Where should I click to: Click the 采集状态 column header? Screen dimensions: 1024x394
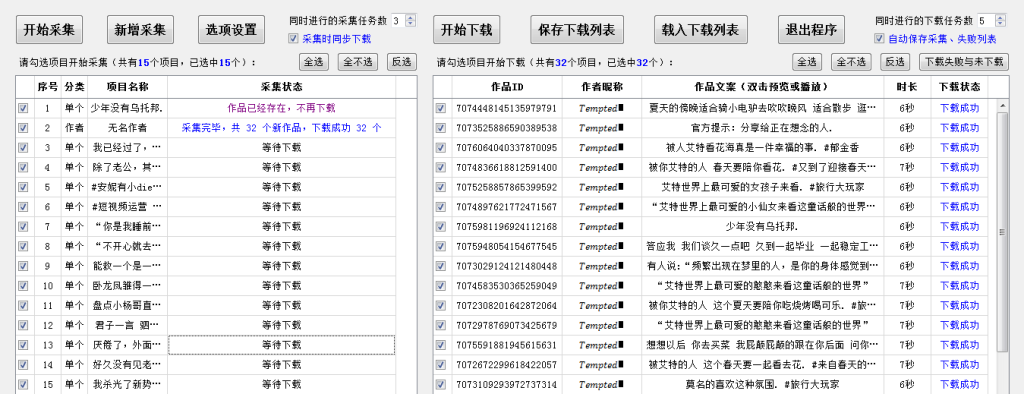coord(281,87)
